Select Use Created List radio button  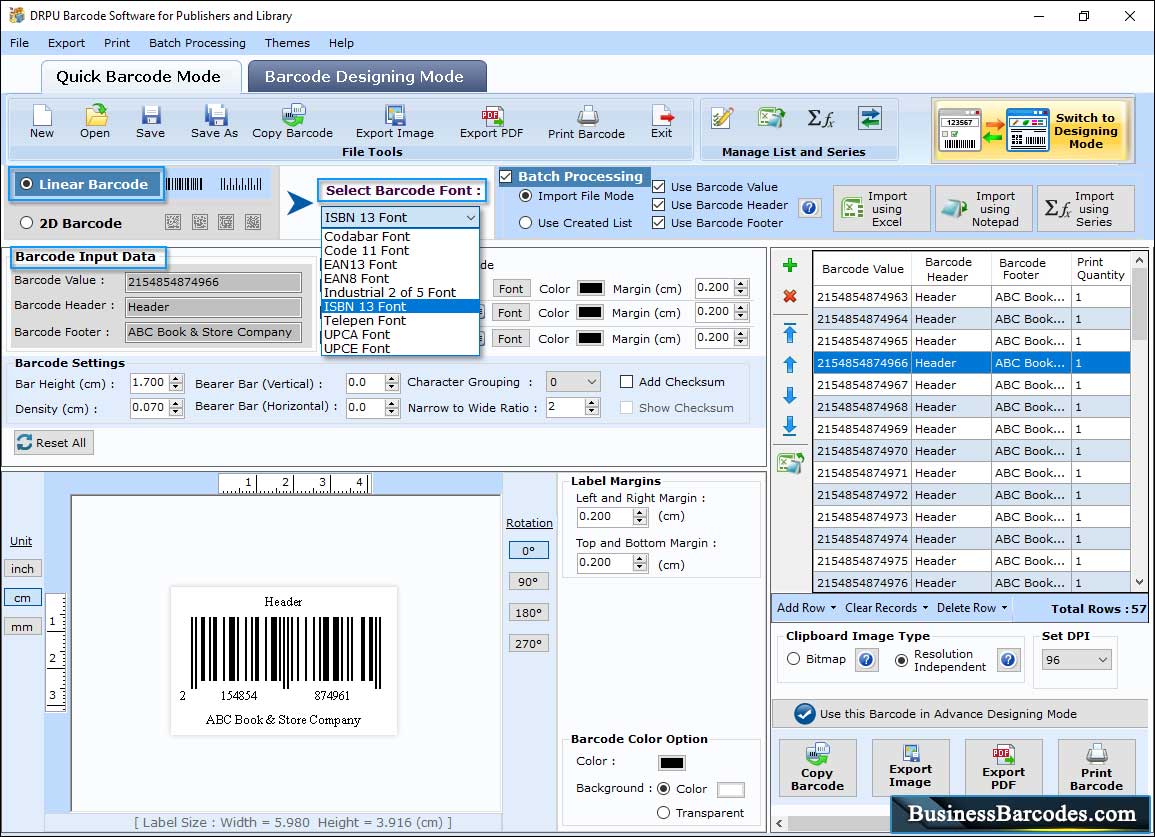pyautogui.click(x=525, y=223)
